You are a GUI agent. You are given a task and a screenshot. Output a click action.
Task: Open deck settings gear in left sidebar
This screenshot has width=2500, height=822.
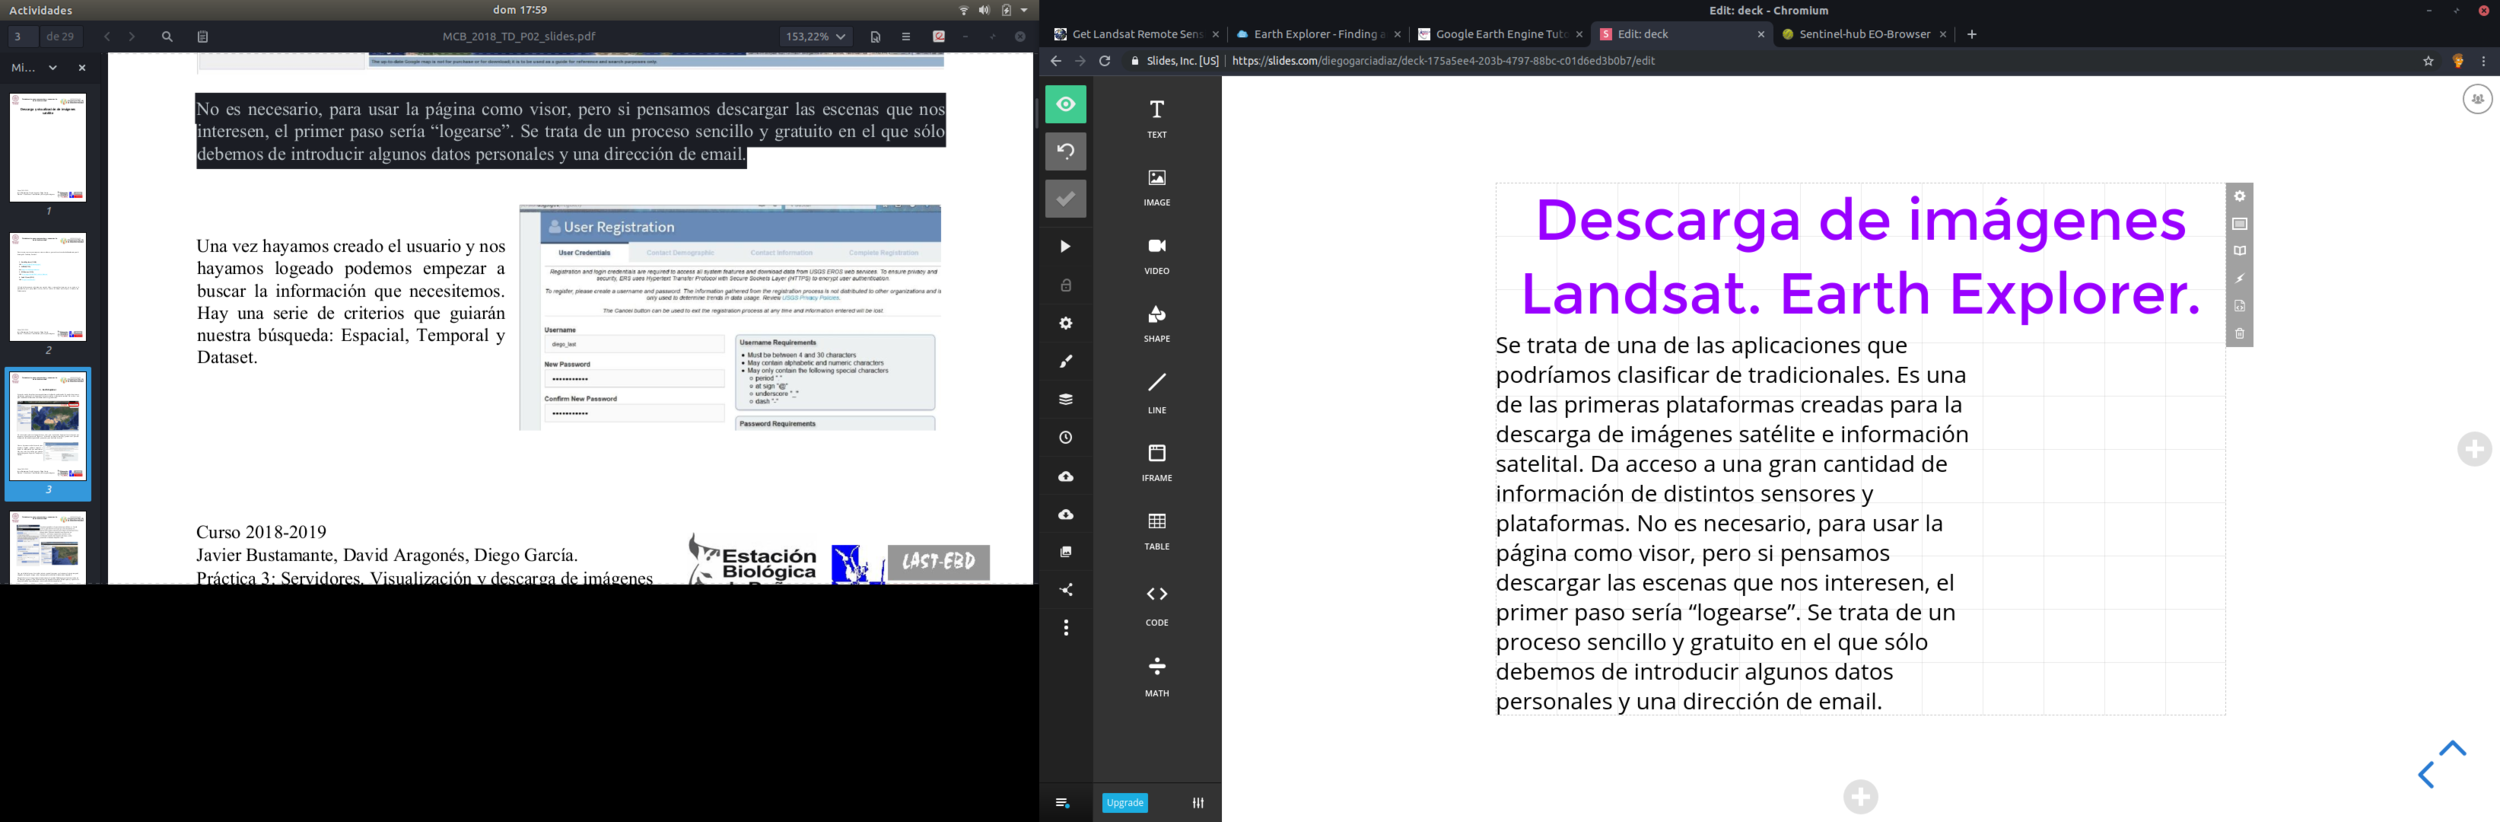(1065, 323)
